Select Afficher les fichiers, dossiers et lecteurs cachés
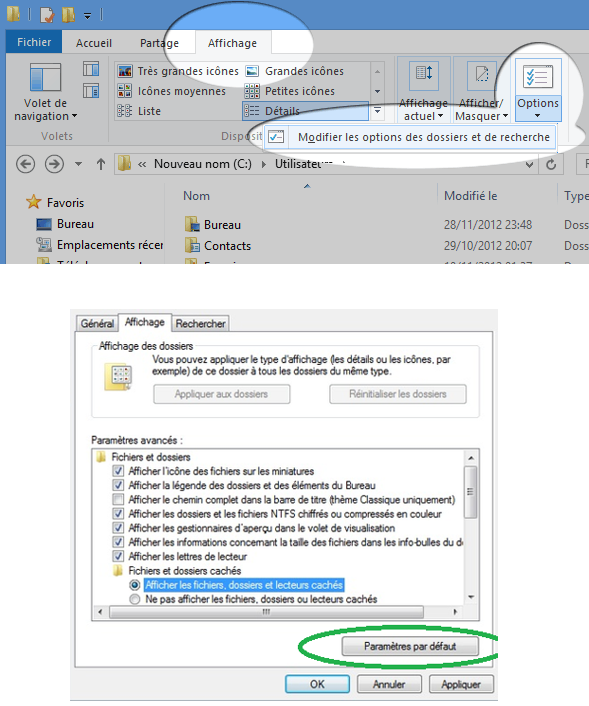Screen dimensions: 589x706 134,585
